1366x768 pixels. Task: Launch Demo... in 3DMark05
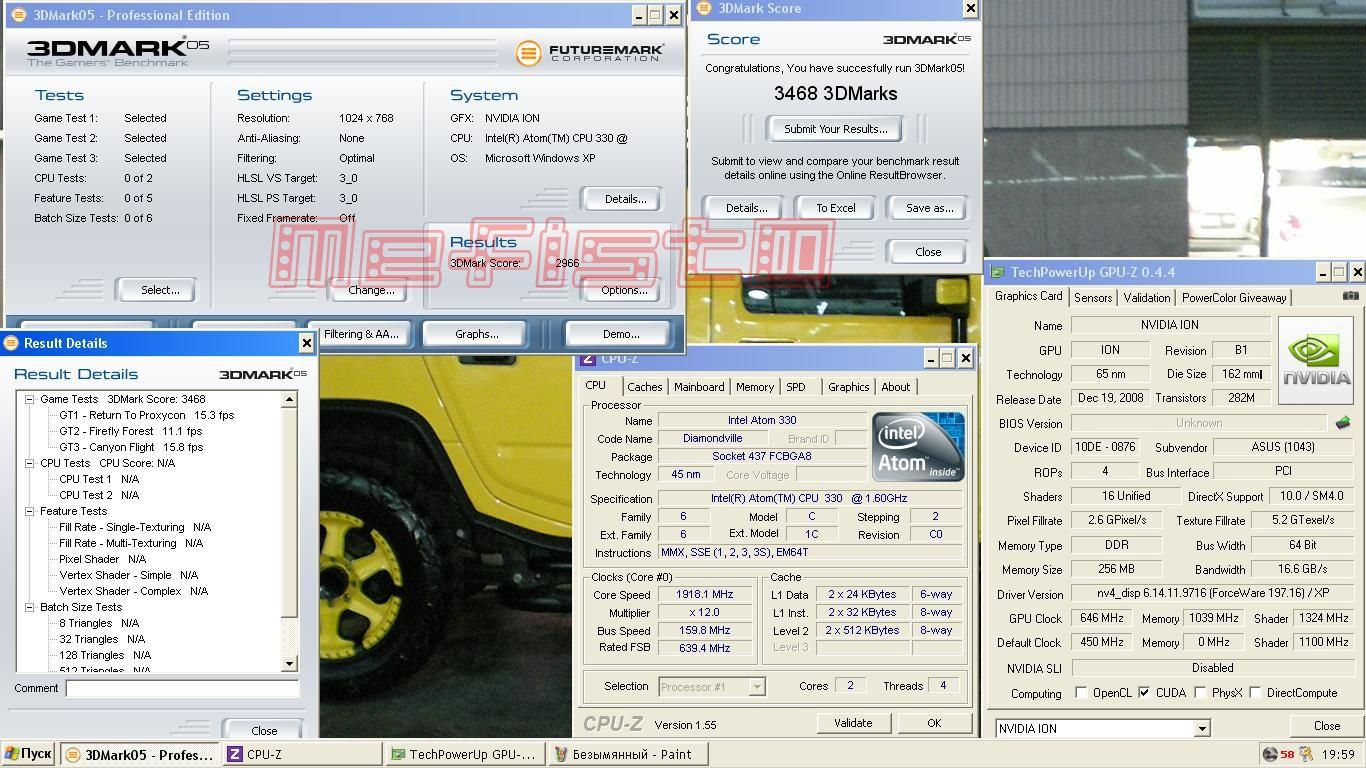(620, 334)
